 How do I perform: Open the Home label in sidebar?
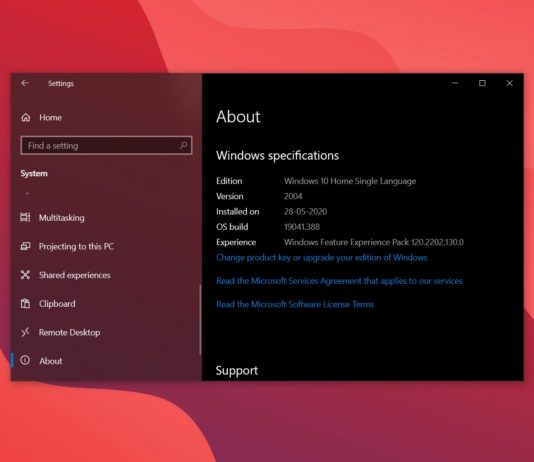pos(50,117)
